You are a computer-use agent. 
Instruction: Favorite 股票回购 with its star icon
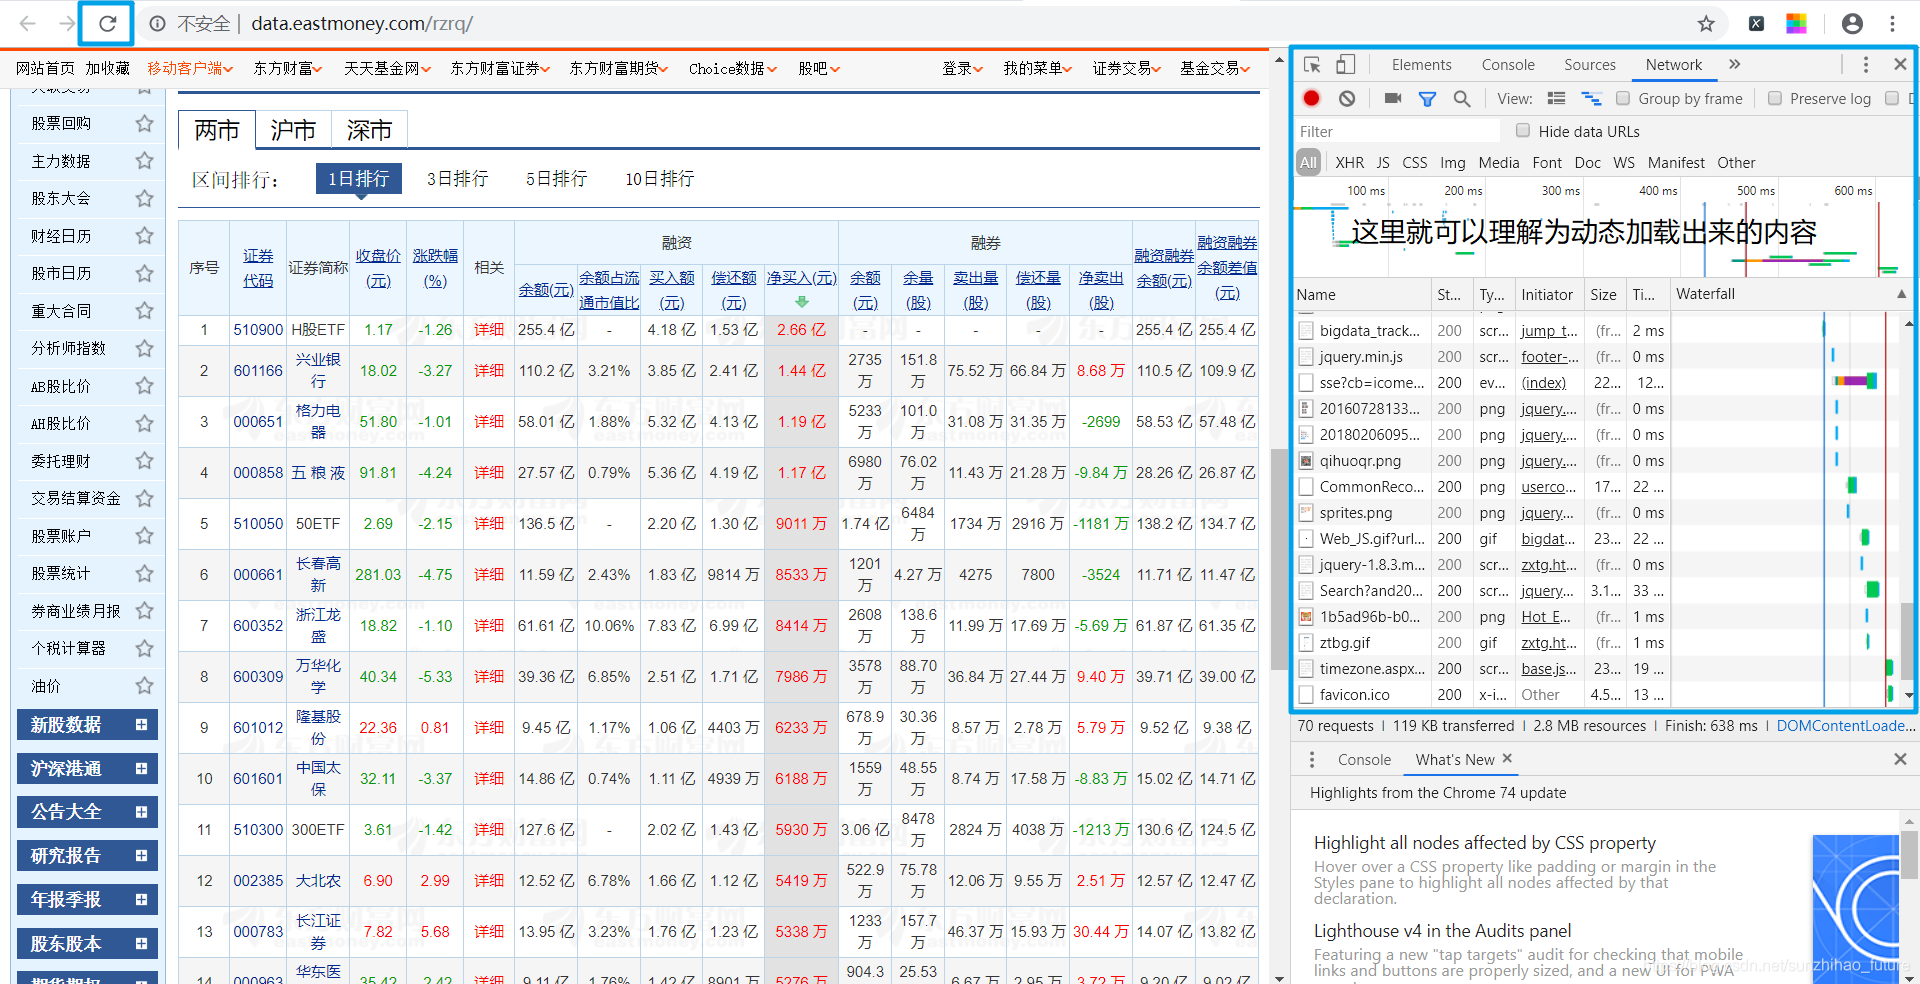[145, 123]
